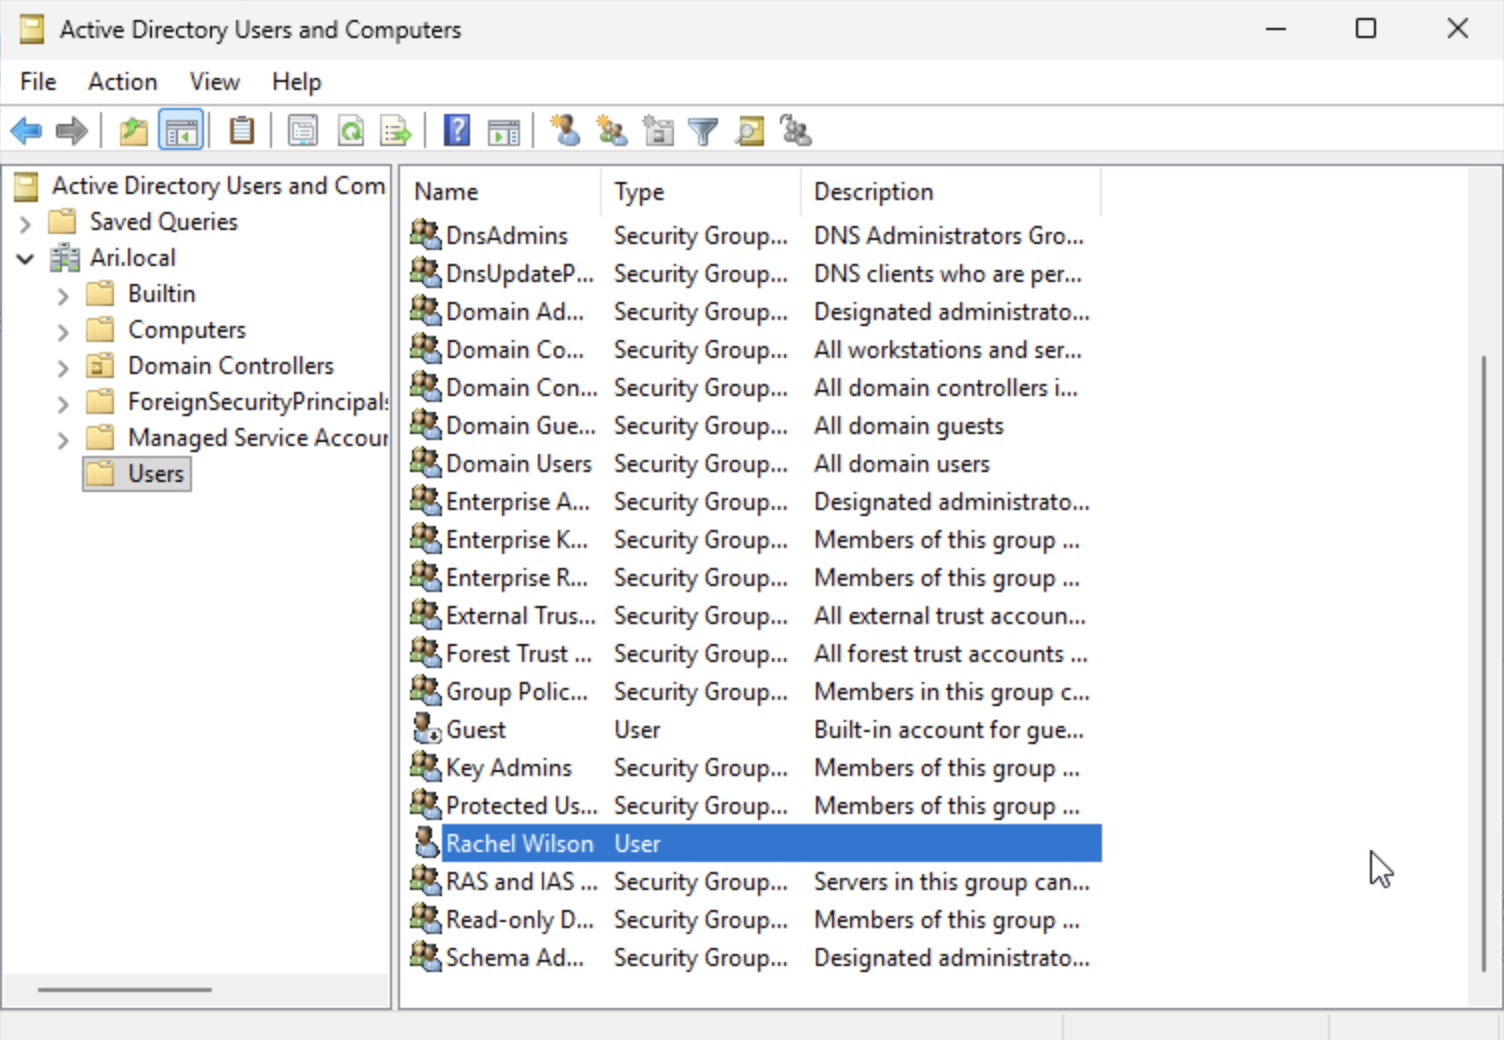Click the Export List toolbar icon

tap(396, 131)
